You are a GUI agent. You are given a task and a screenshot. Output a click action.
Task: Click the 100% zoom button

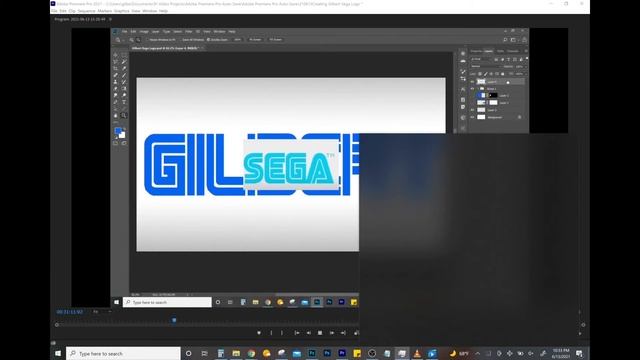(237, 40)
